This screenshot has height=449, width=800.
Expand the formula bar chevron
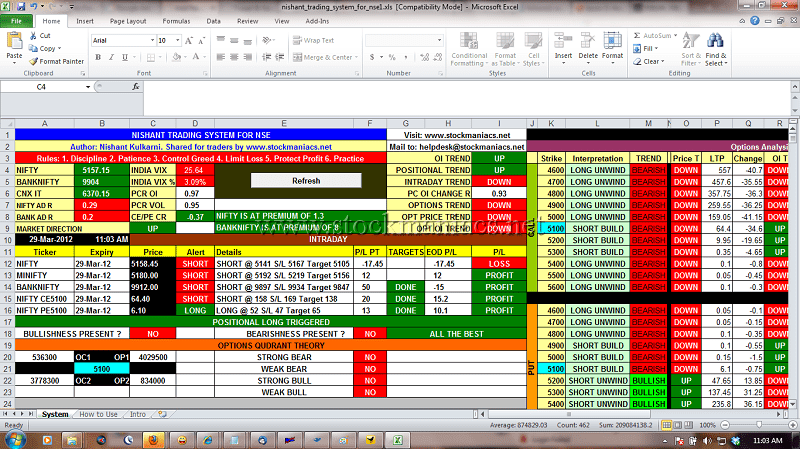pyautogui.click(x=795, y=87)
